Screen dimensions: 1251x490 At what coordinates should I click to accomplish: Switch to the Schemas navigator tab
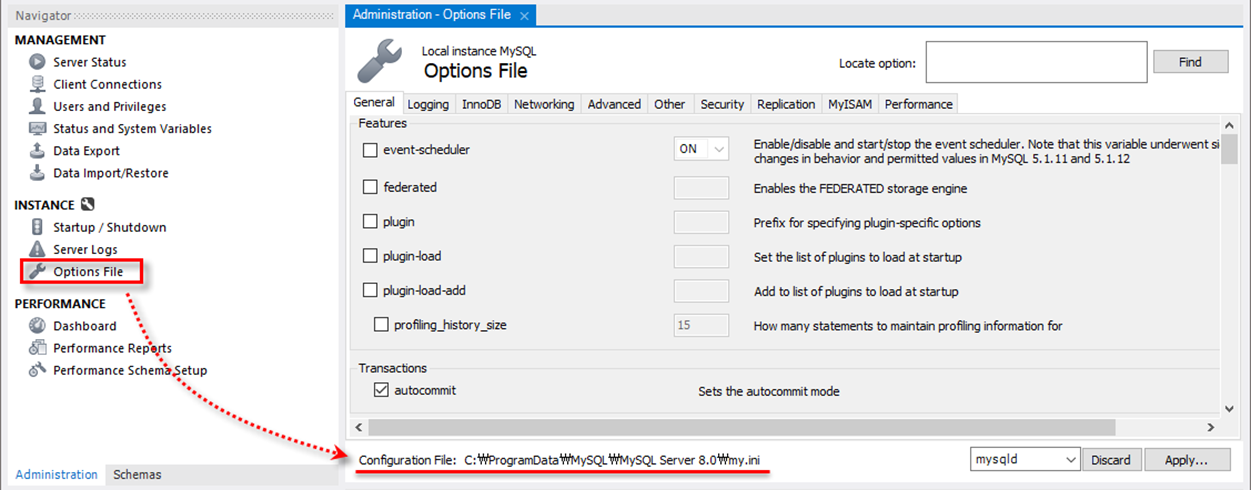coord(137,475)
